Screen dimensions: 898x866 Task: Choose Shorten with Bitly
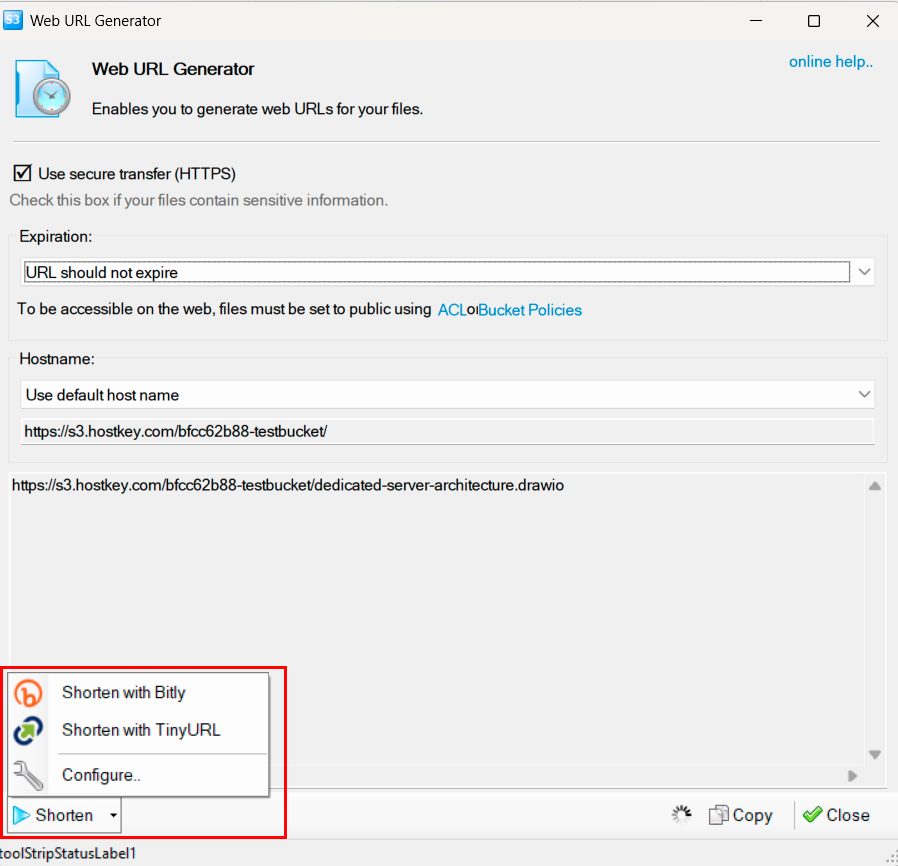(x=123, y=693)
